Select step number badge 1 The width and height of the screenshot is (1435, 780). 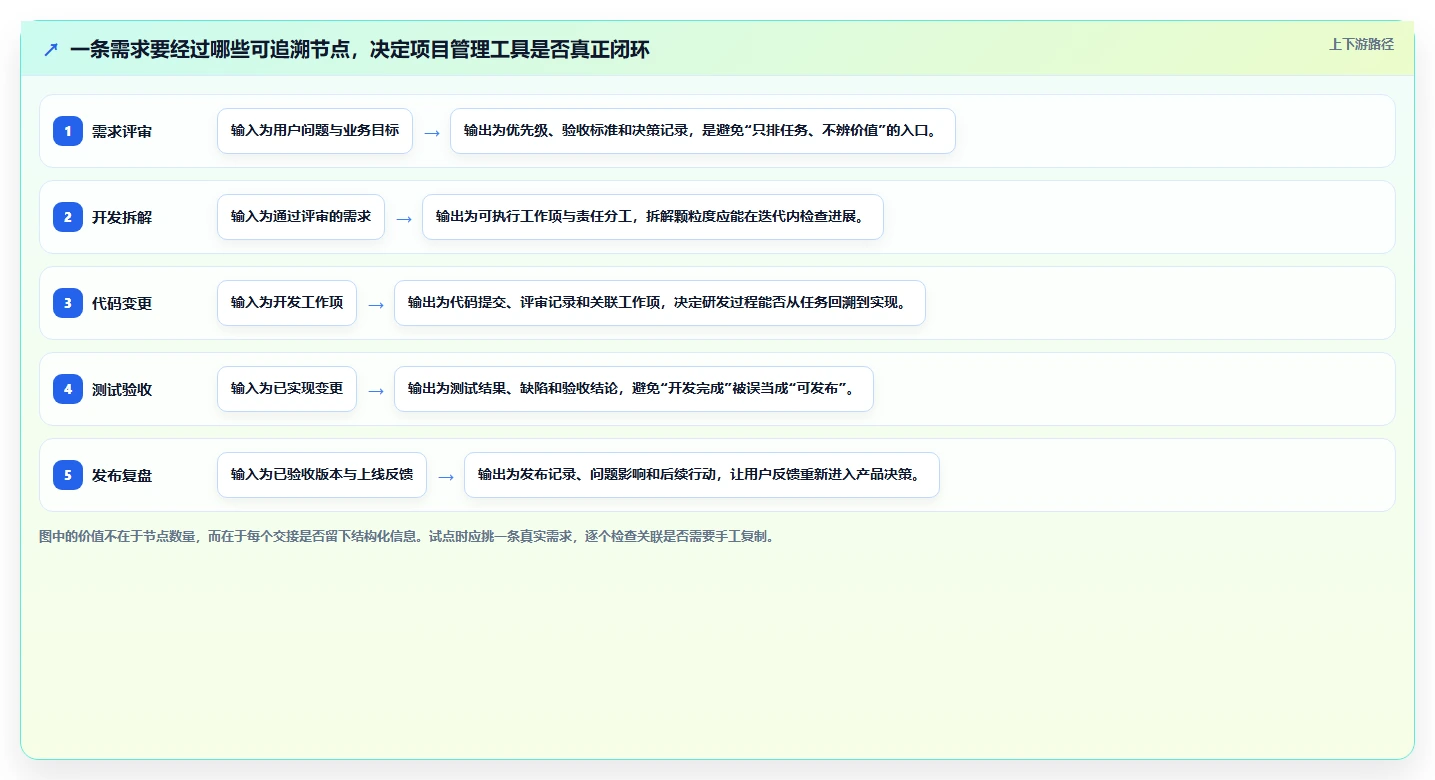pos(68,131)
